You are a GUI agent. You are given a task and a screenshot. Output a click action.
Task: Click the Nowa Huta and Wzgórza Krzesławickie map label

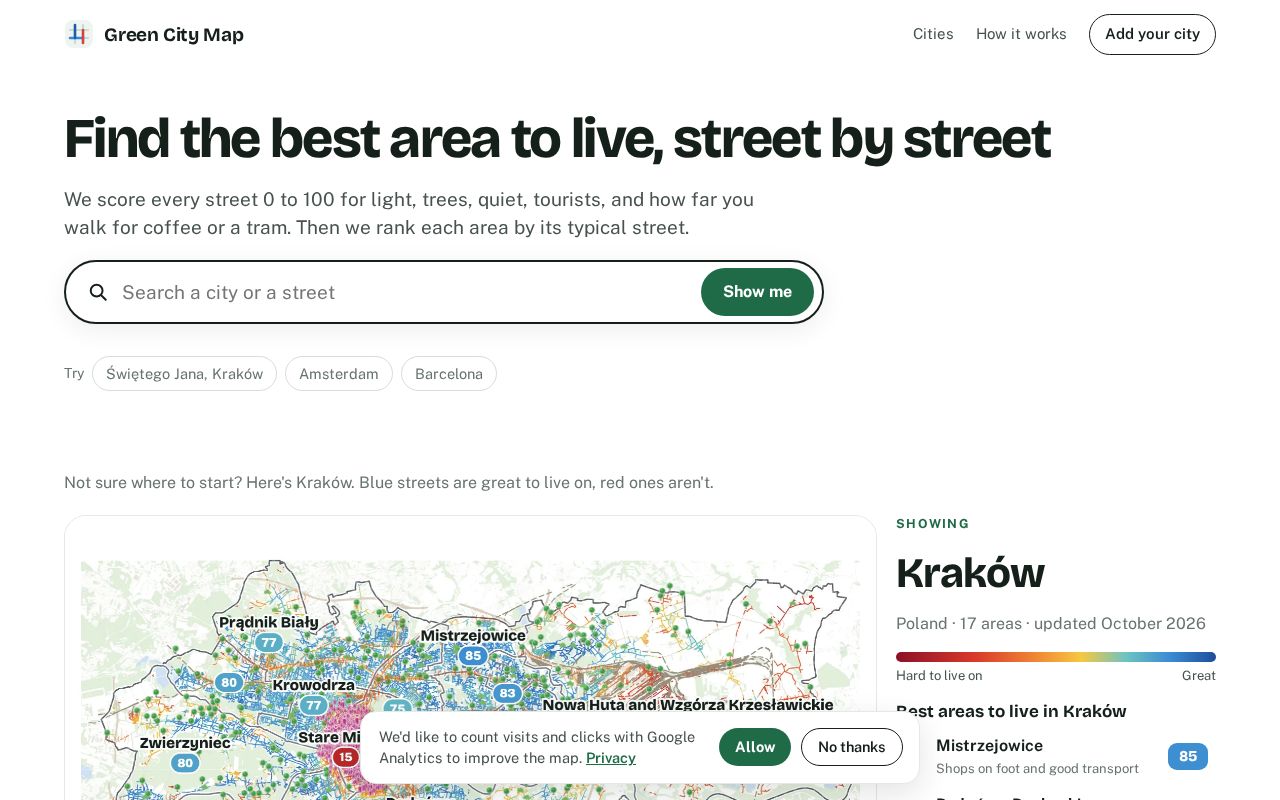coord(688,705)
